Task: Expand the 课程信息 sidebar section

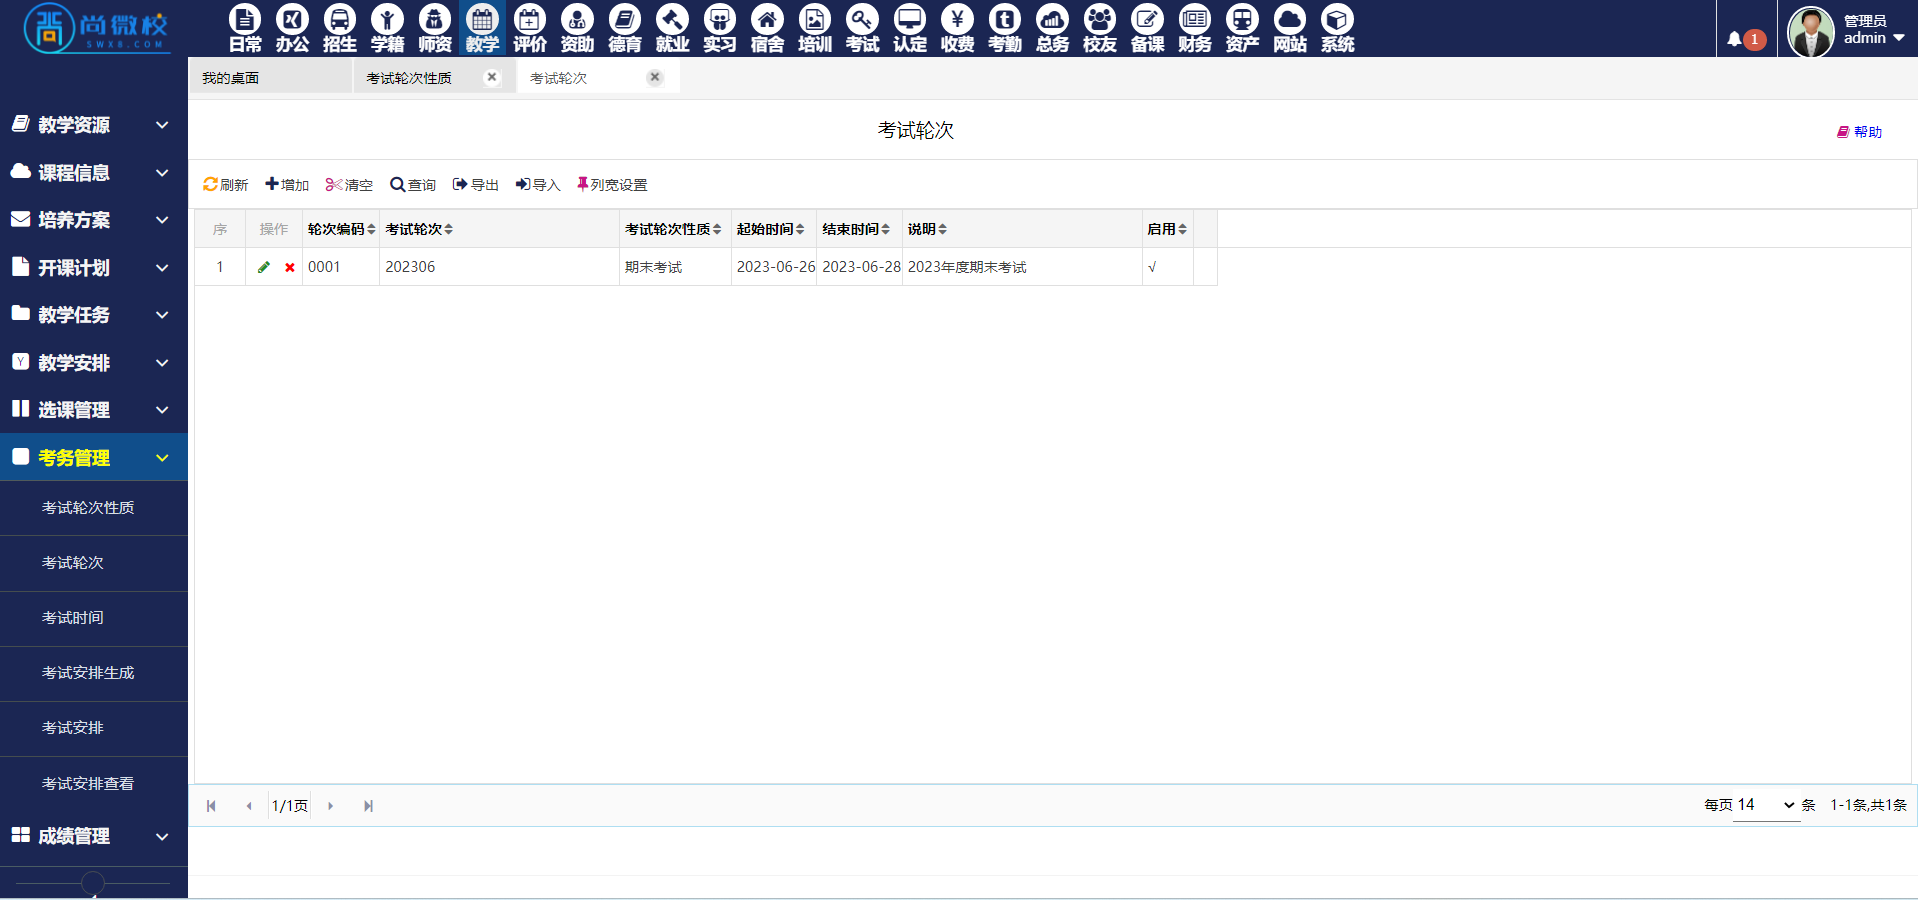Action: 94,172
